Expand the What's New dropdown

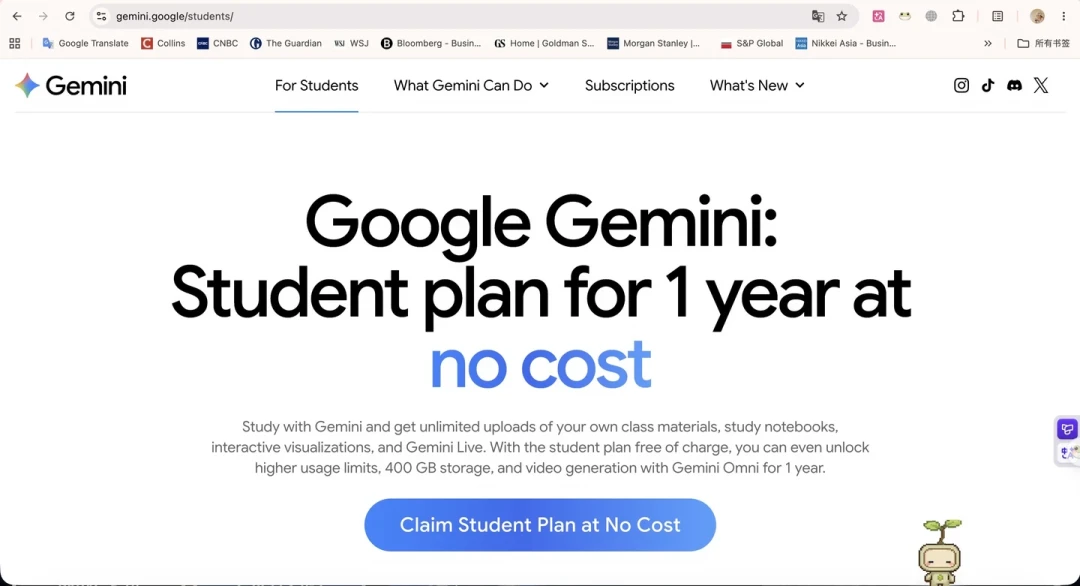(757, 85)
